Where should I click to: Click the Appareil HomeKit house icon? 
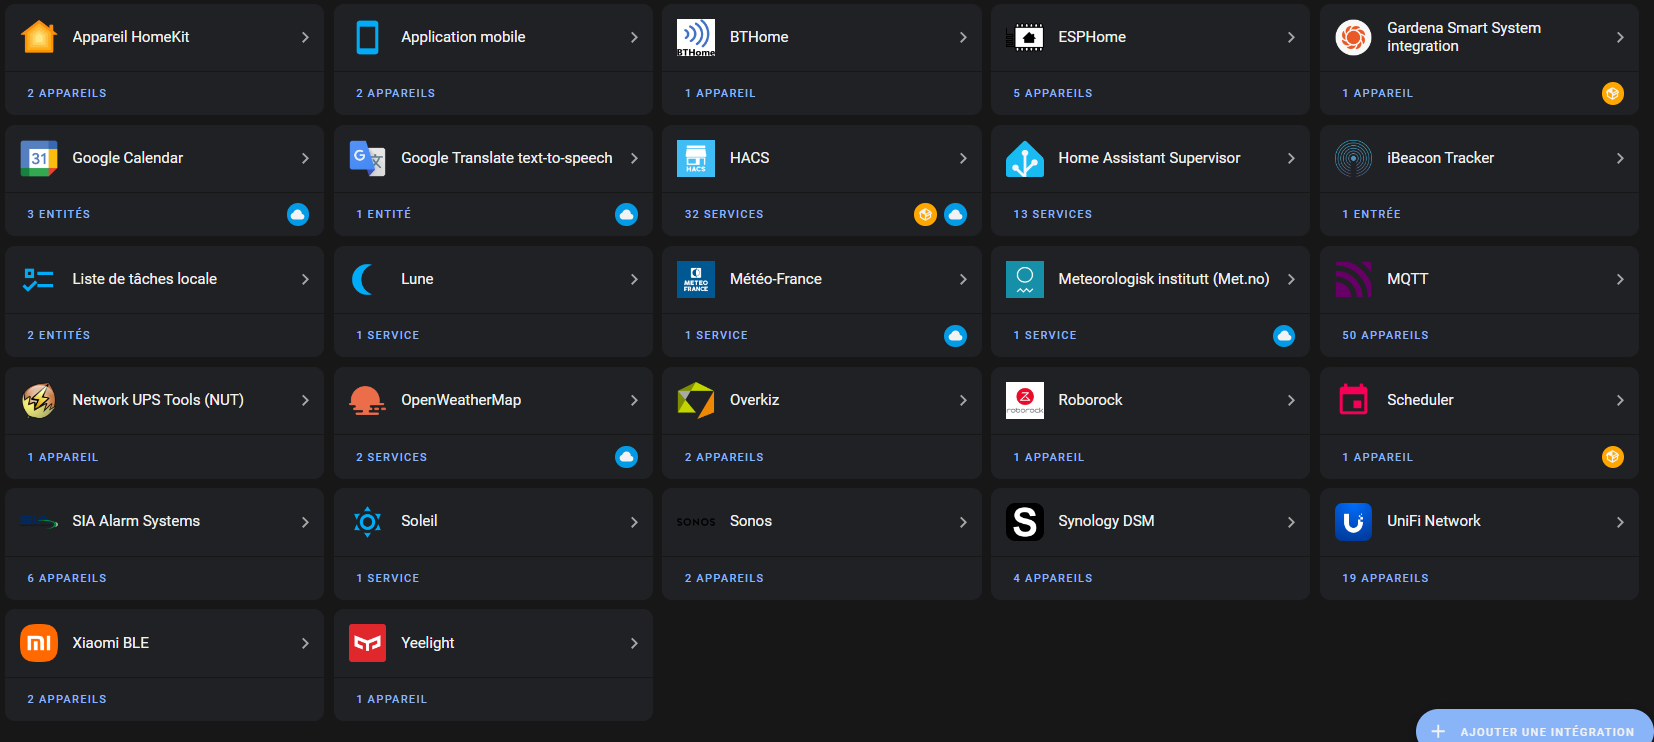coord(39,37)
